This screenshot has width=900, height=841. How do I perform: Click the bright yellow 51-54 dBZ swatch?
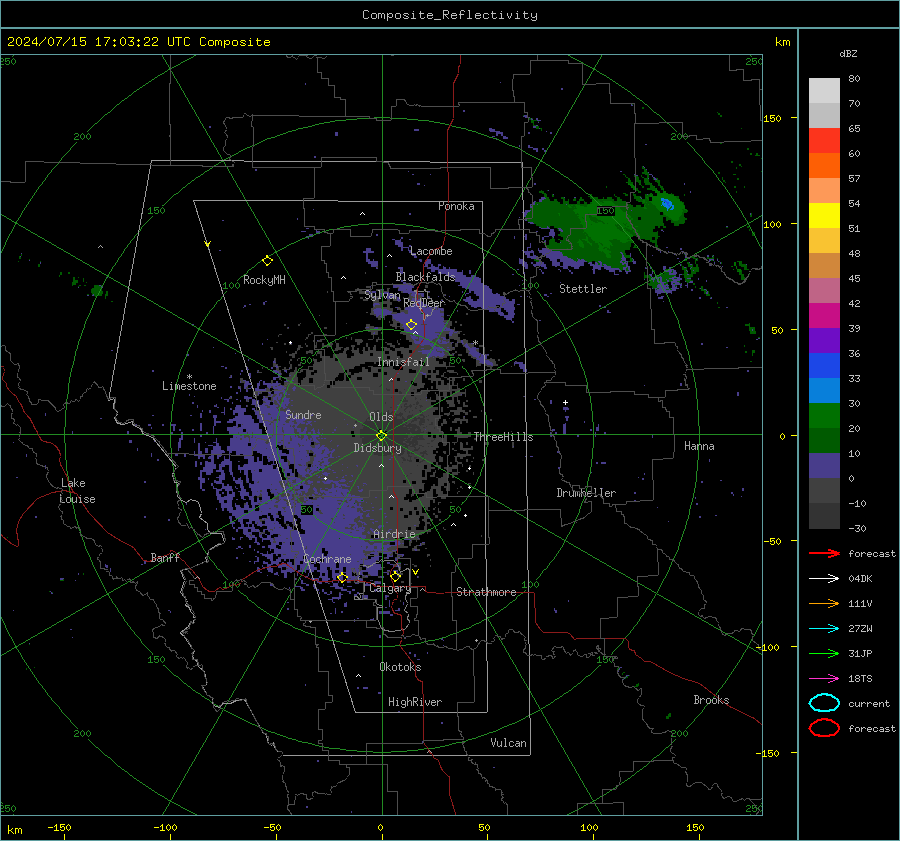824,216
